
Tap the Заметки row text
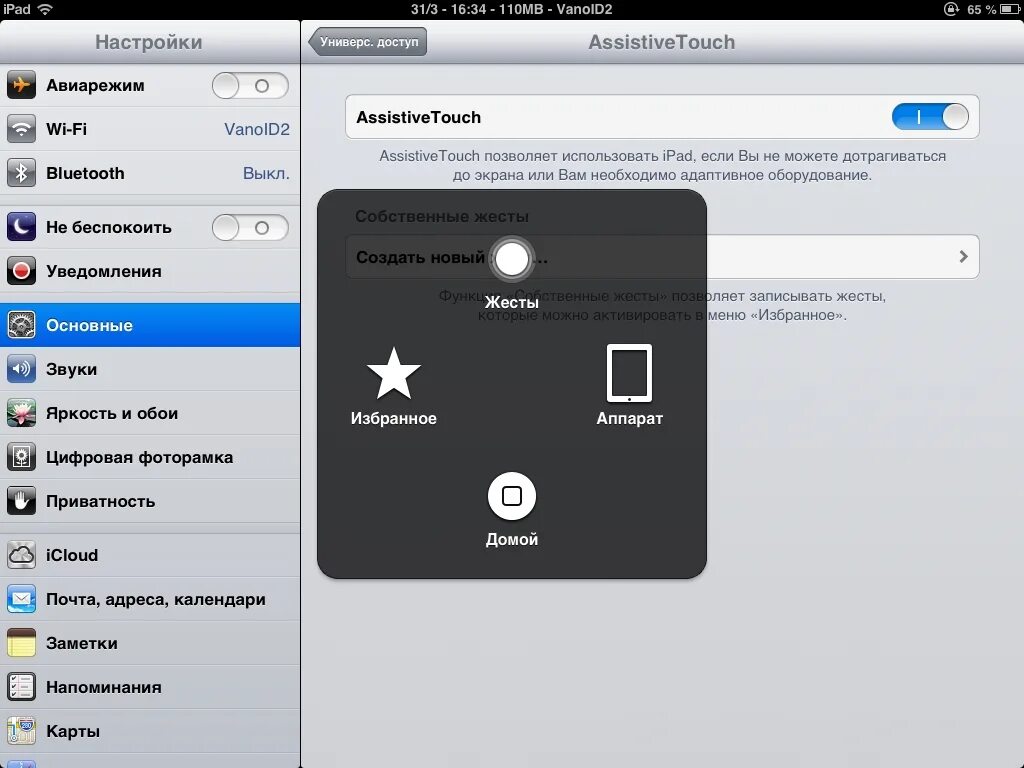point(82,643)
